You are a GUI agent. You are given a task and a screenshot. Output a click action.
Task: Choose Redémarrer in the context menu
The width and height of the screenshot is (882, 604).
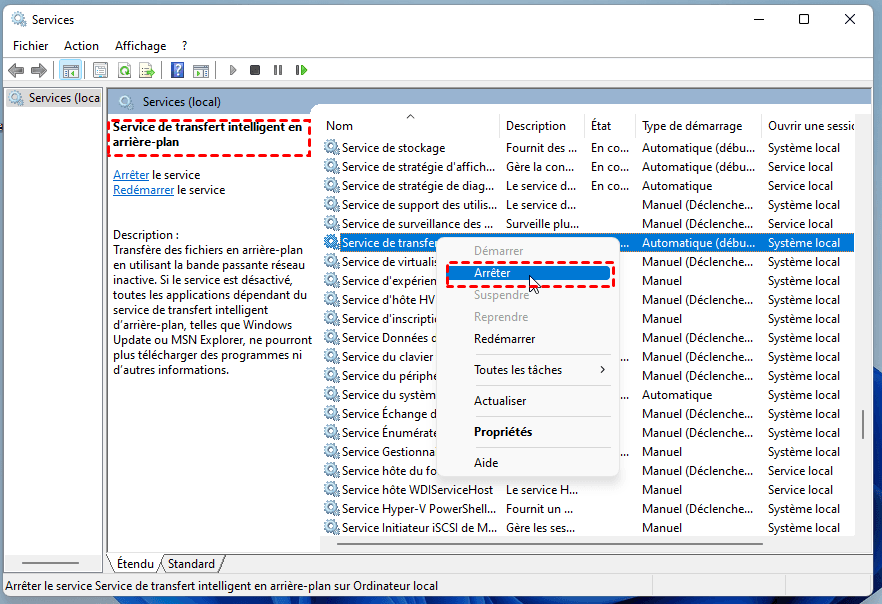(x=529, y=339)
